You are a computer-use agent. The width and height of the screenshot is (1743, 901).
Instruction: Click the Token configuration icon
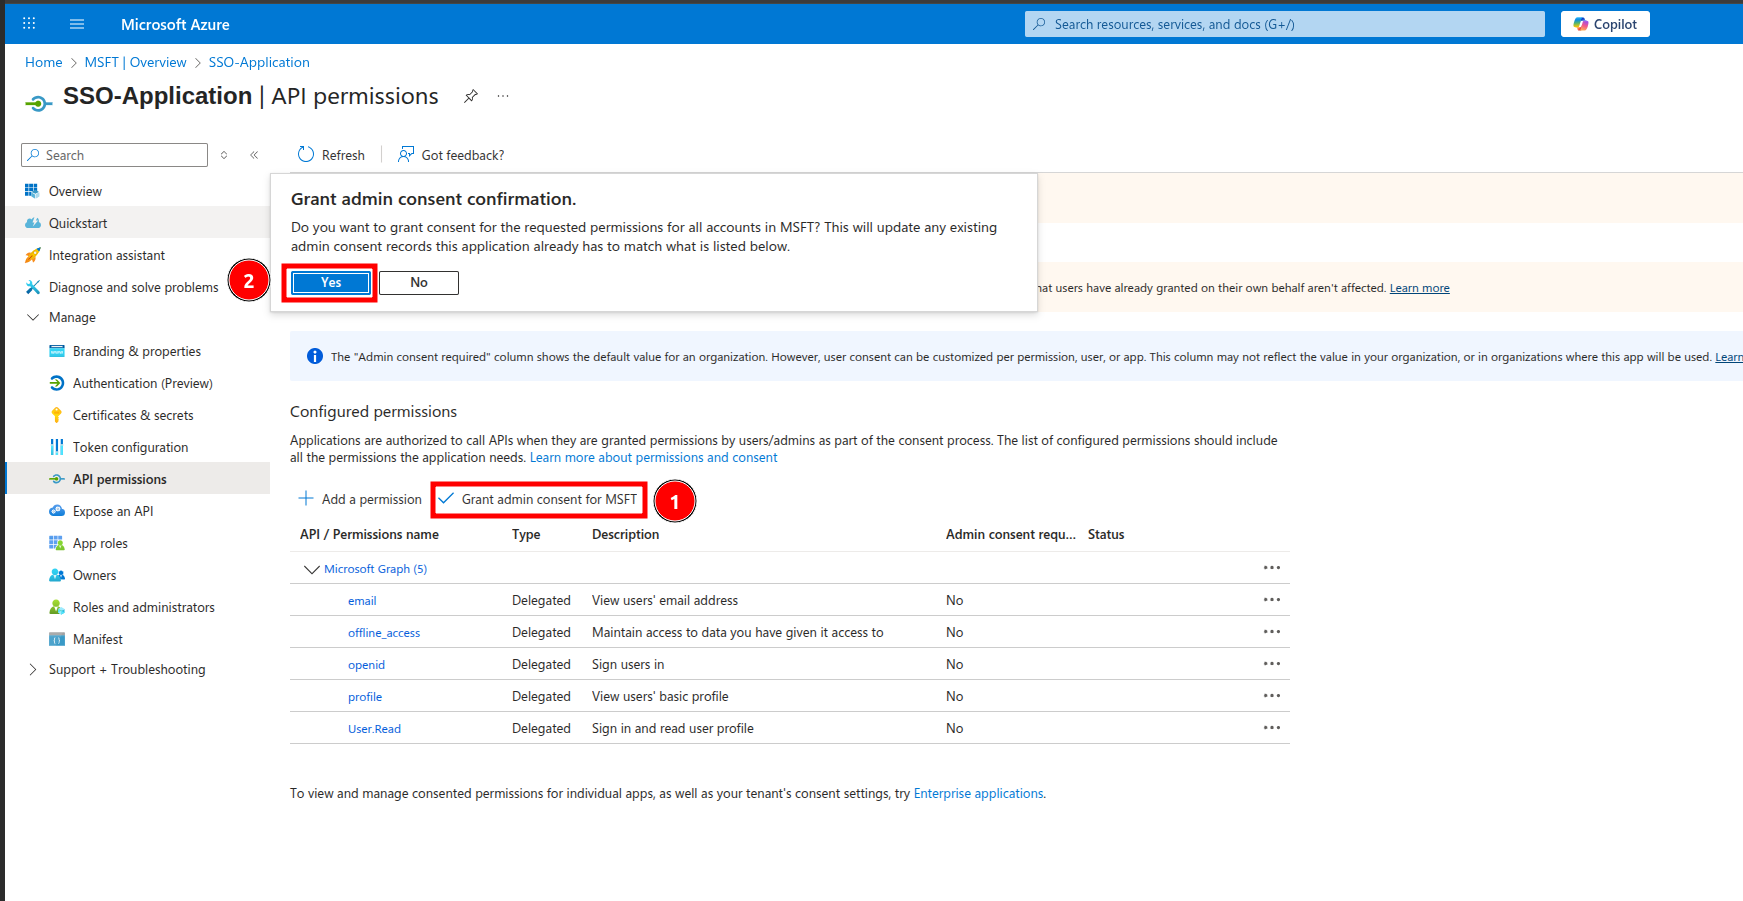(x=57, y=447)
